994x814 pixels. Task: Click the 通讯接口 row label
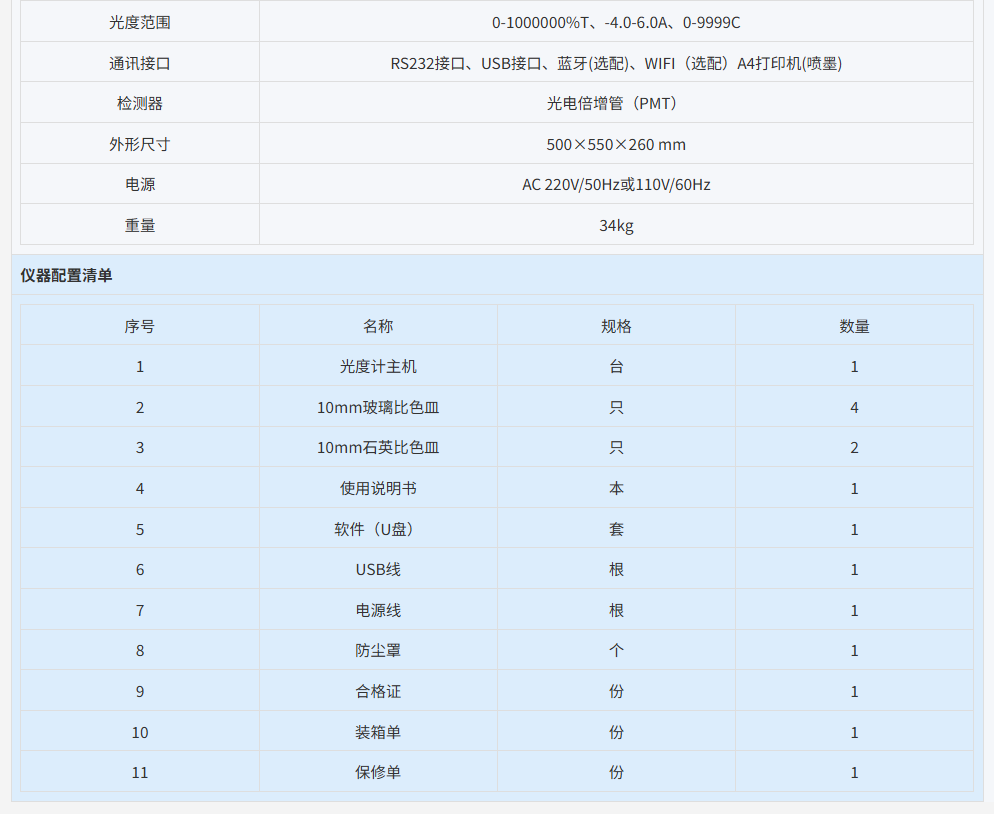(140, 63)
